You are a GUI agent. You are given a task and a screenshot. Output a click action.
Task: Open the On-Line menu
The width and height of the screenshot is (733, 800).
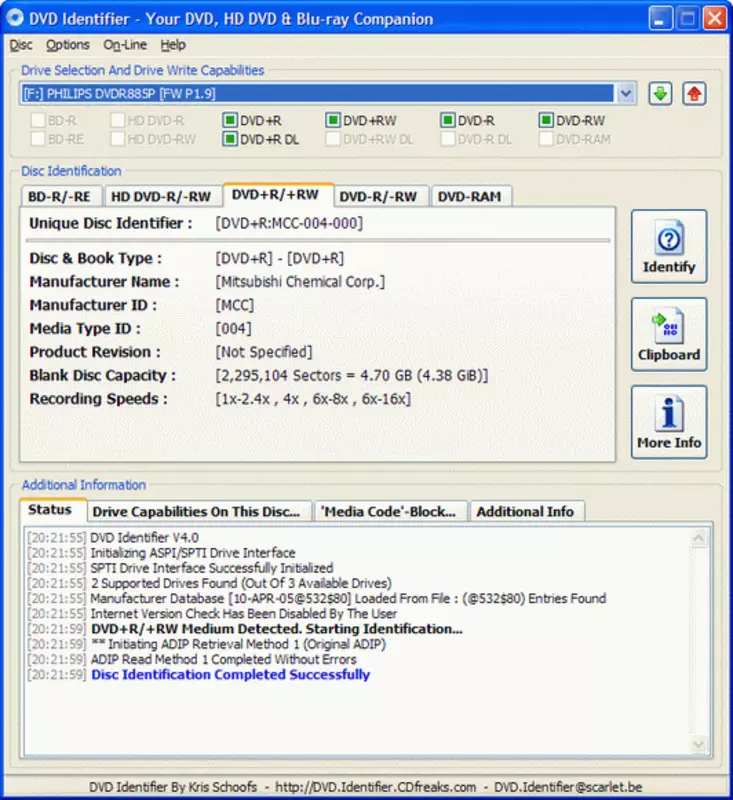coord(125,45)
